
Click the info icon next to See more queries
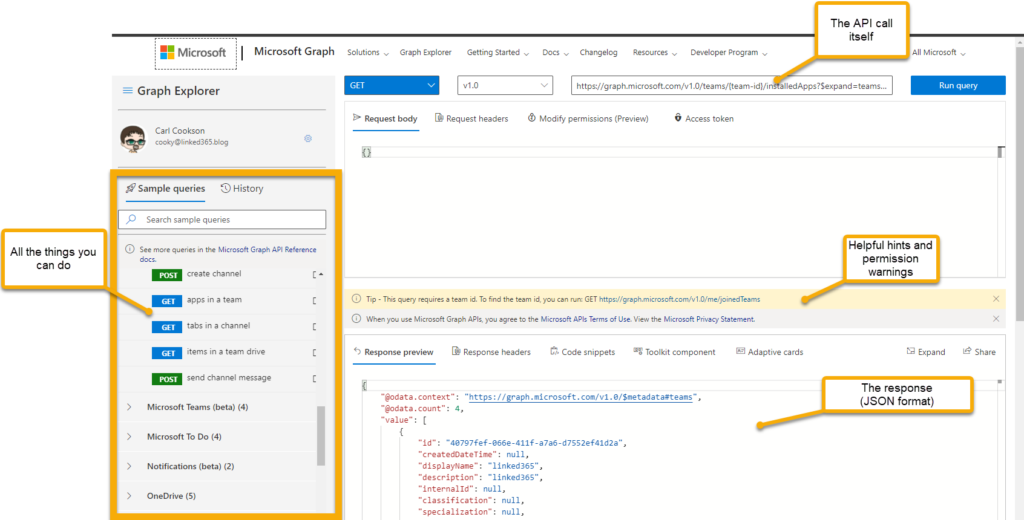pos(130,250)
